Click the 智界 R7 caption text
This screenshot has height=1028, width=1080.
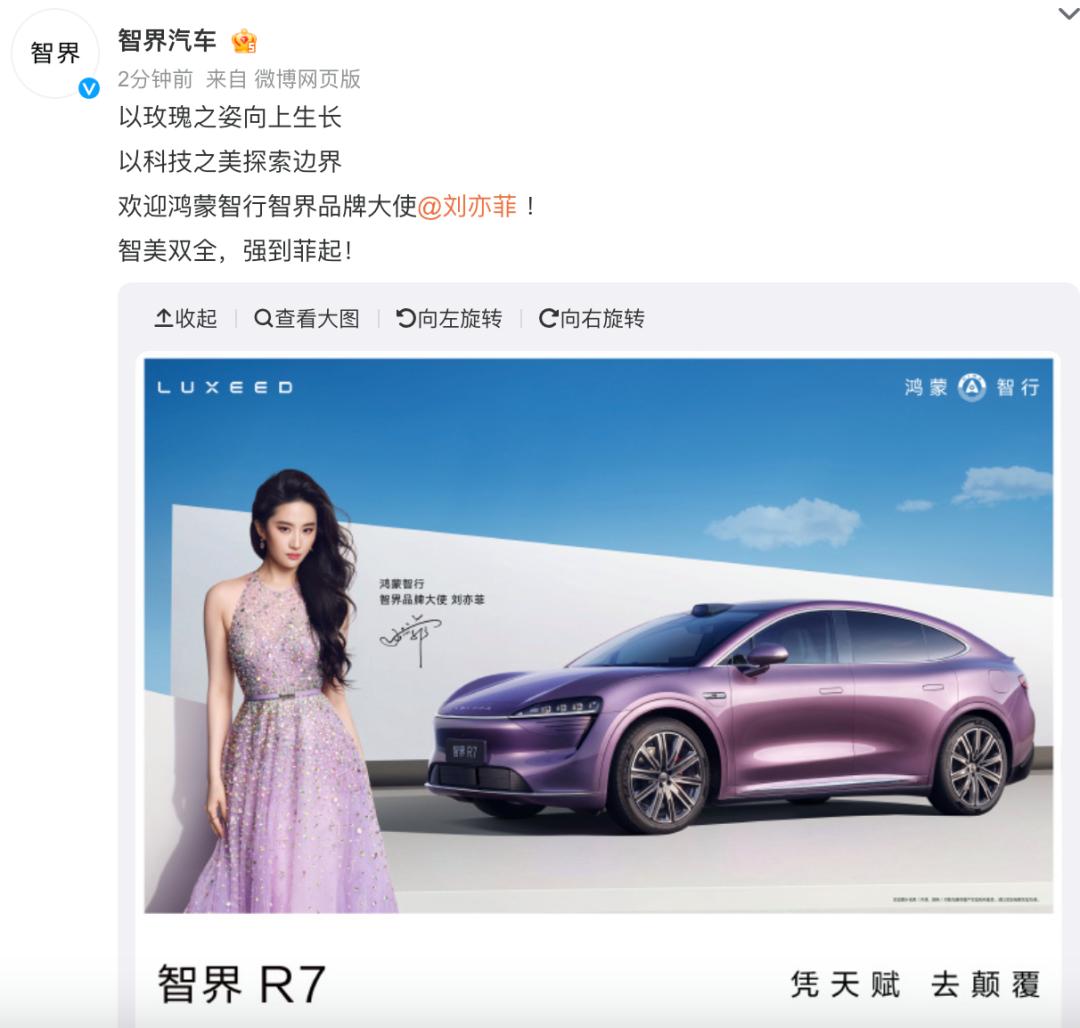241,984
